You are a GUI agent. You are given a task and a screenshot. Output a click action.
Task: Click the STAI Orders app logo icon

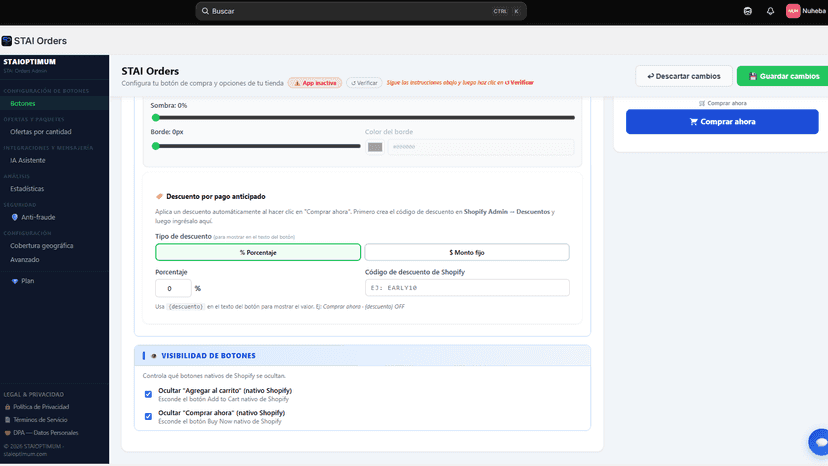pyautogui.click(x=7, y=41)
